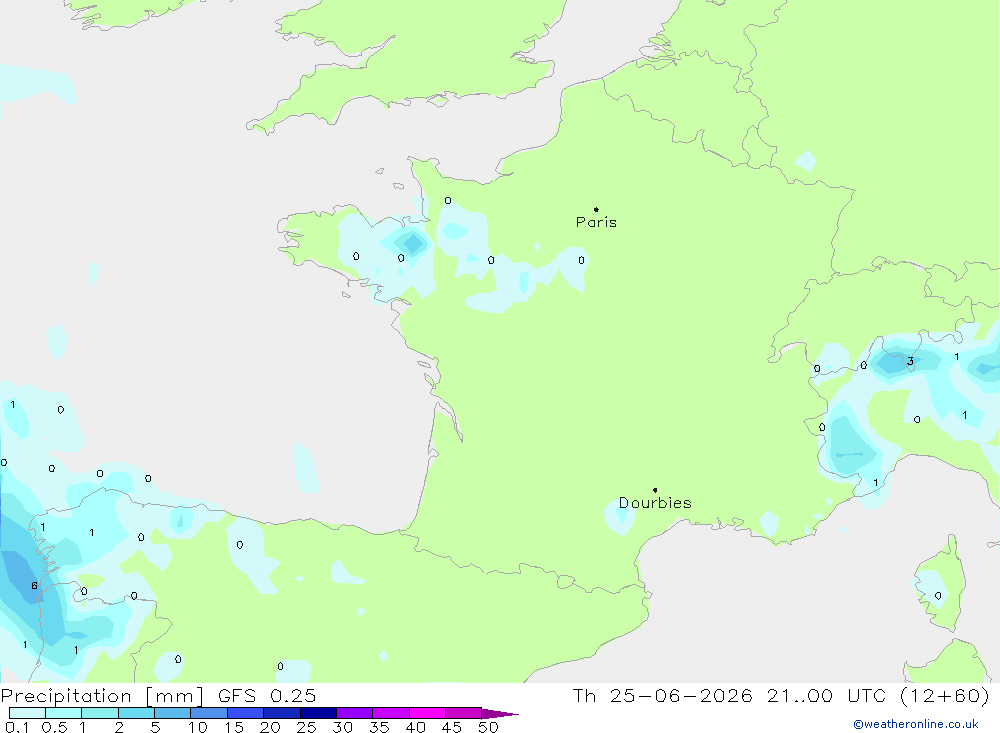Image resolution: width=1000 pixels, height=733 pixels.
Task: Click the 'Th 25-06-2026' date text
Action: pos(663,695)
